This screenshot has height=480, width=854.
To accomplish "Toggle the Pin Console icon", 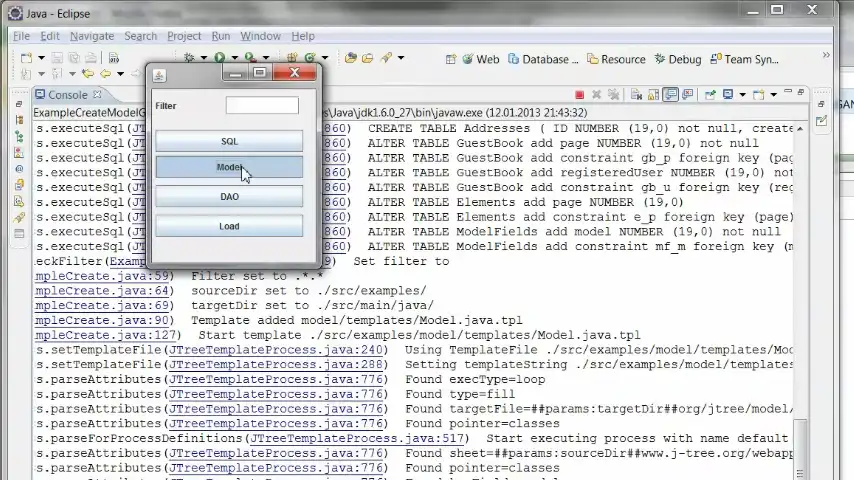I will tap(710, 95).
